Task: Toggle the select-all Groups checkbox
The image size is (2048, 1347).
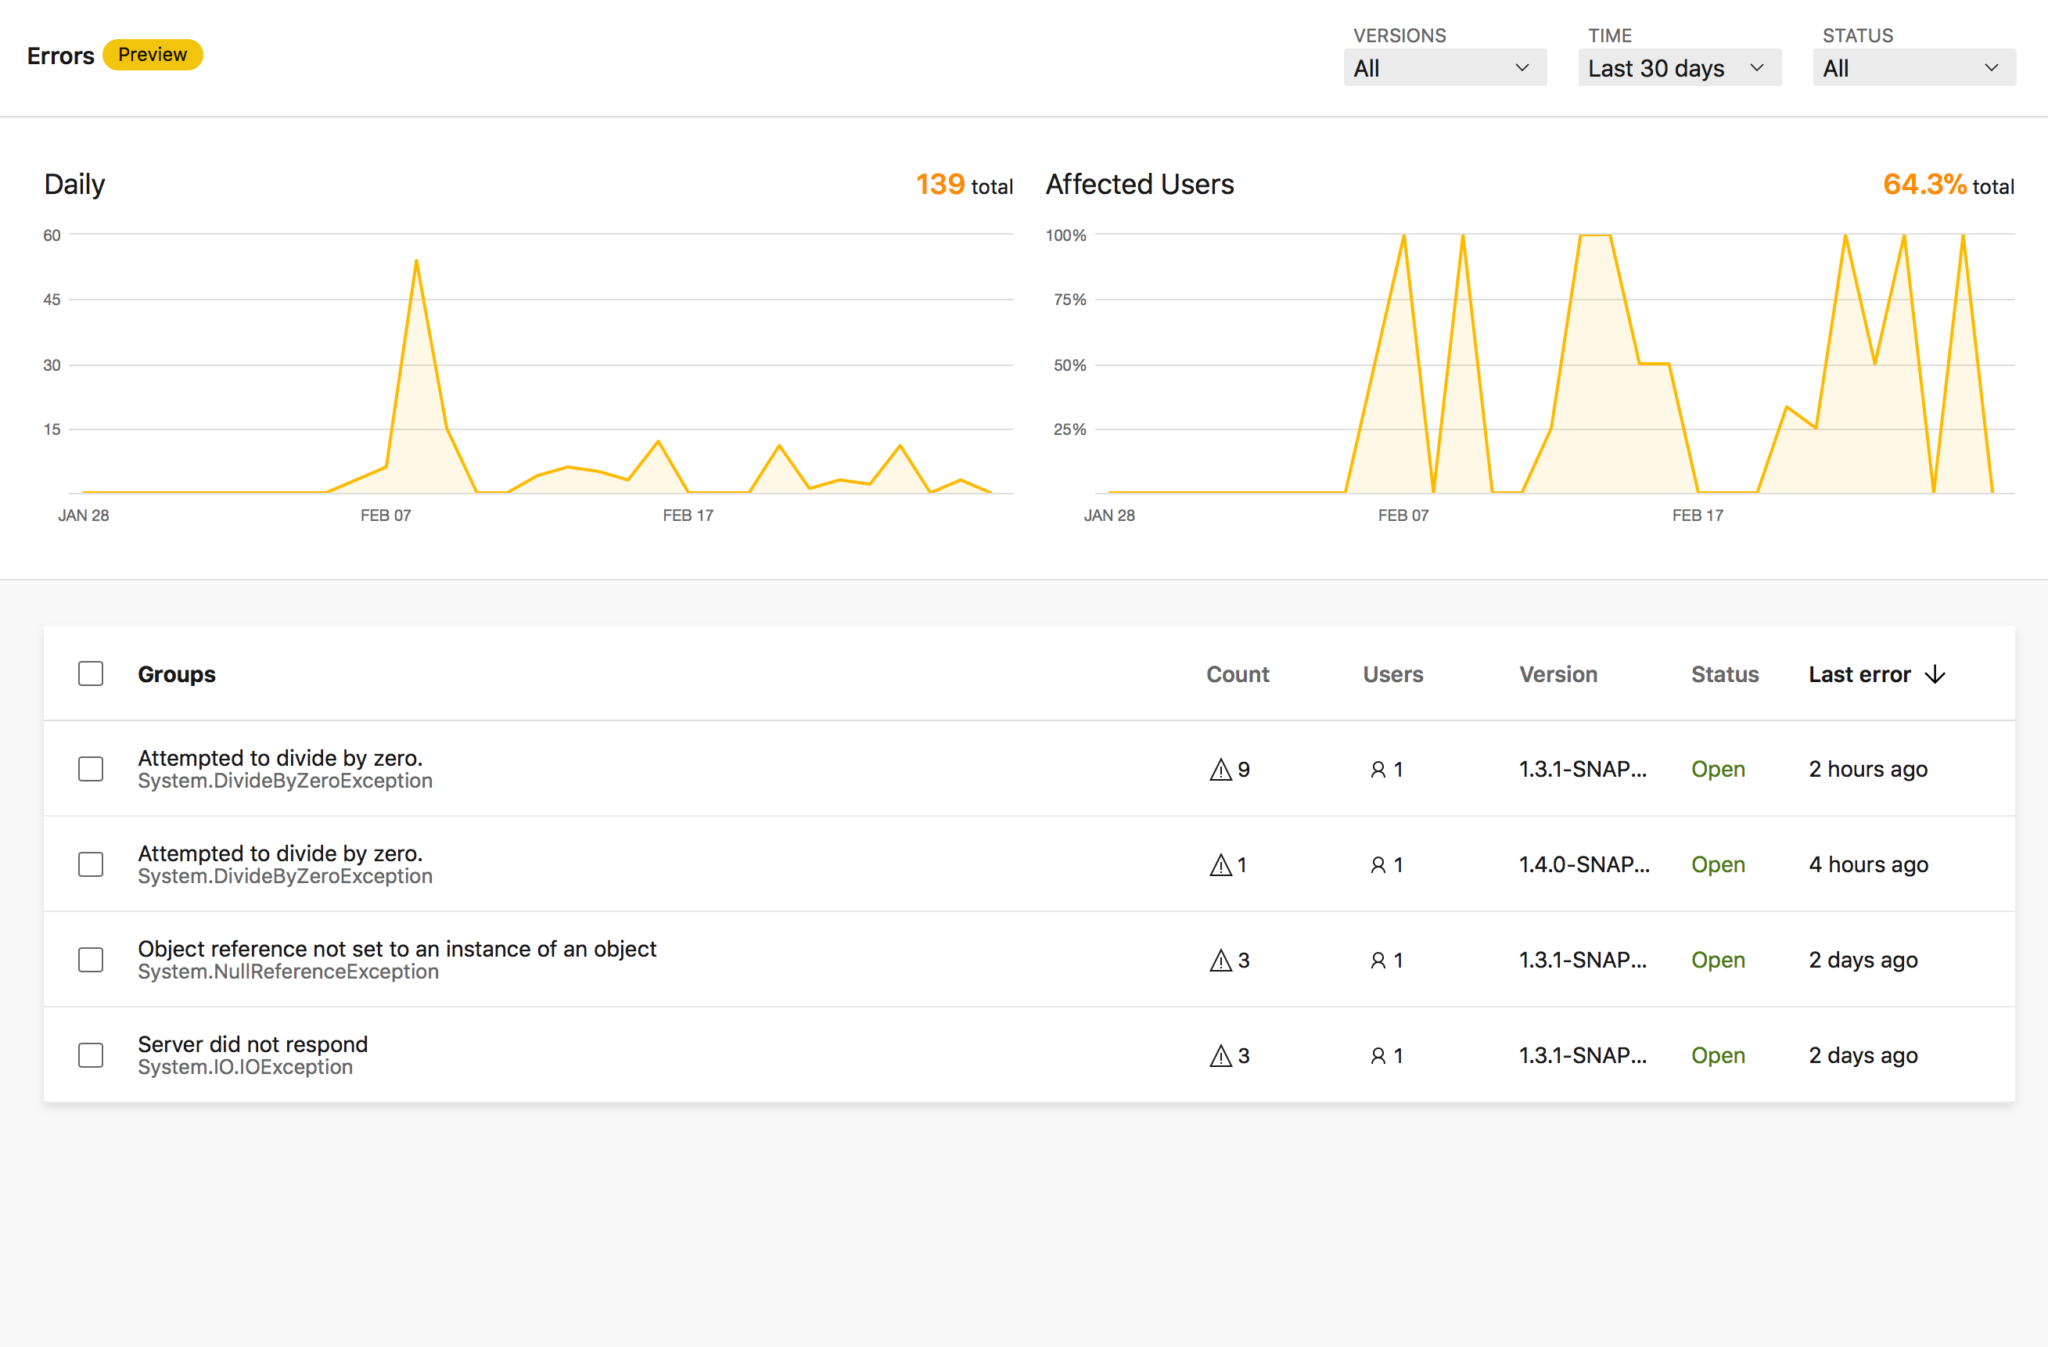Action: [x=91, y=674]
